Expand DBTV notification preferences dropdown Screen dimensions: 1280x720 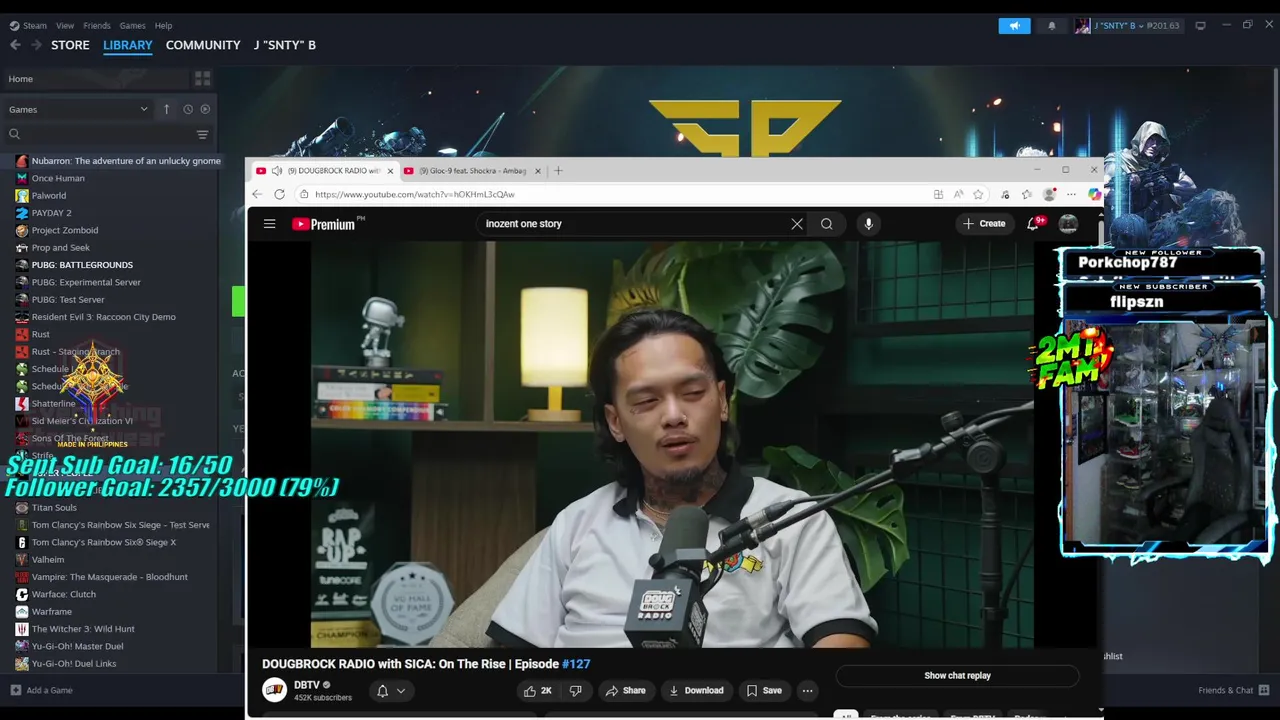pyautogui.click(x=391, y=691)
